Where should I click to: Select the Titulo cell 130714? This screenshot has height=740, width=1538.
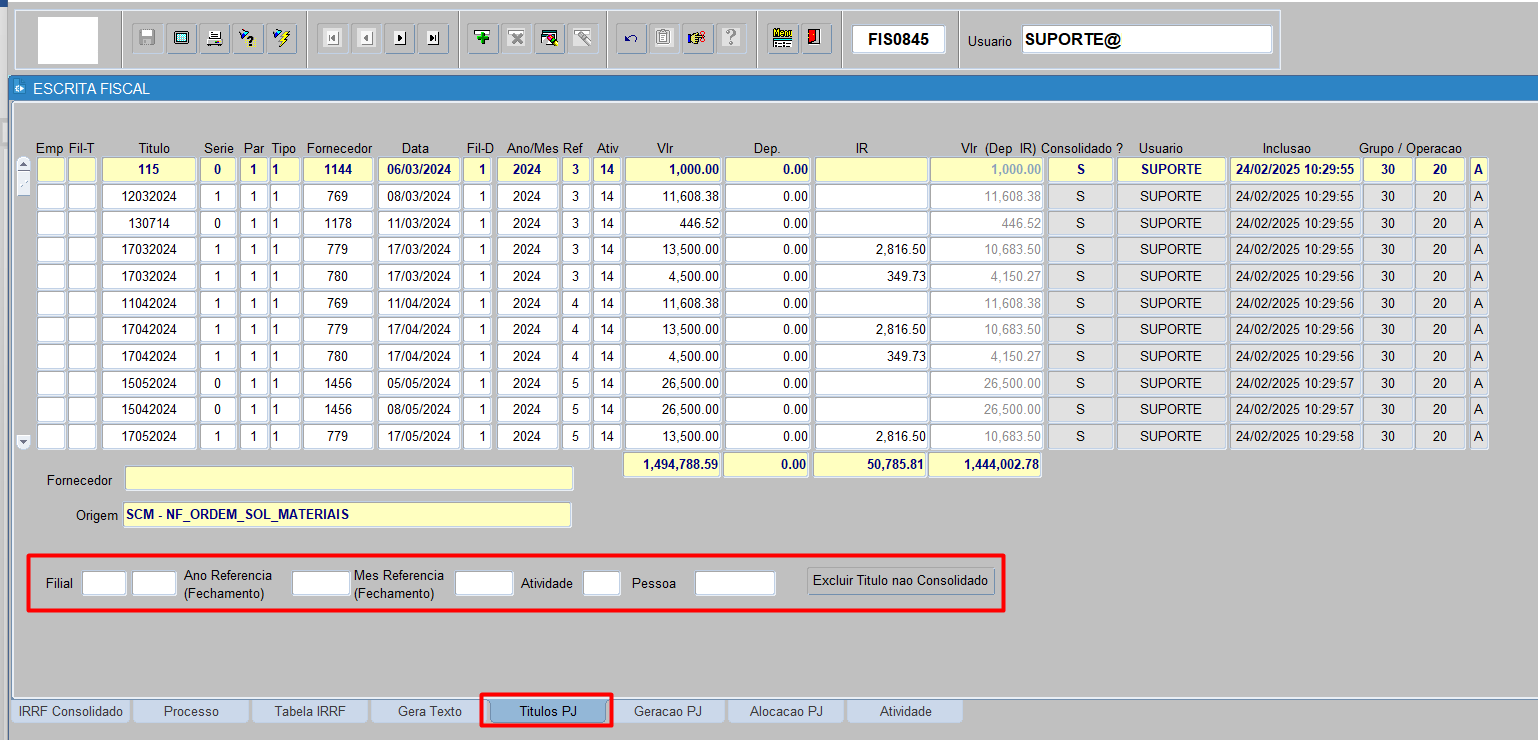click(x=149, y=223)
